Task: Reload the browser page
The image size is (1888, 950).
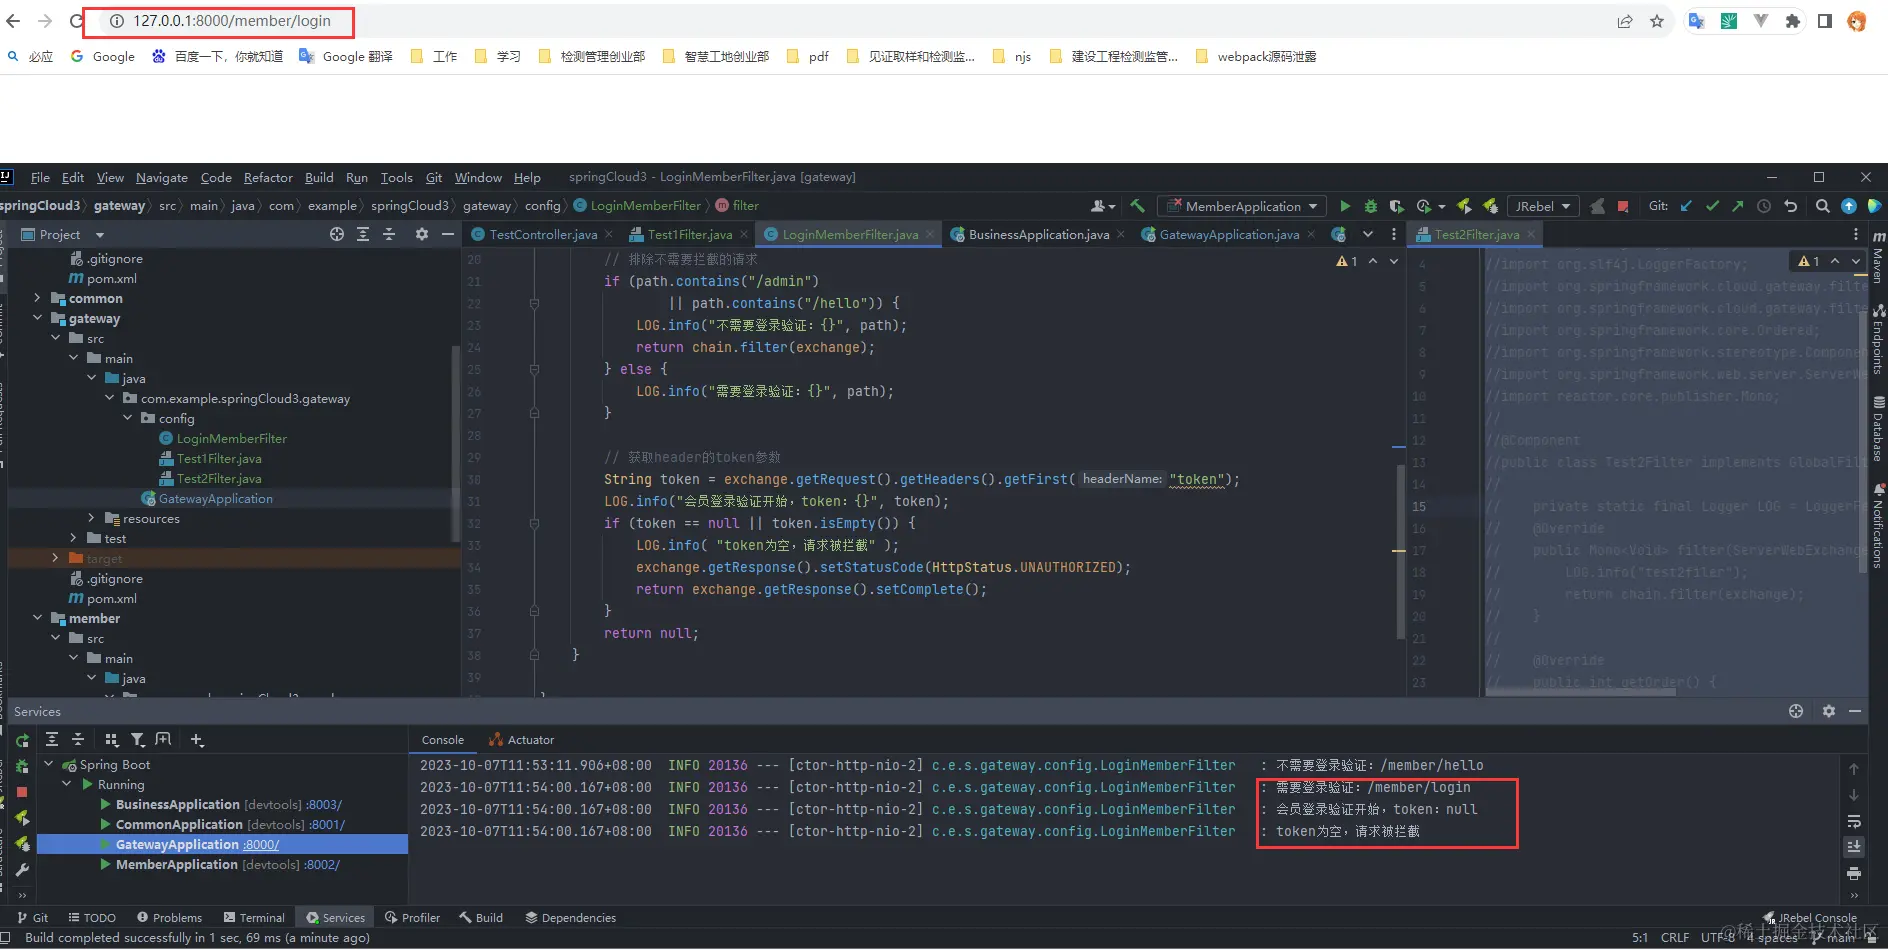Action: [x=76, y=21]
